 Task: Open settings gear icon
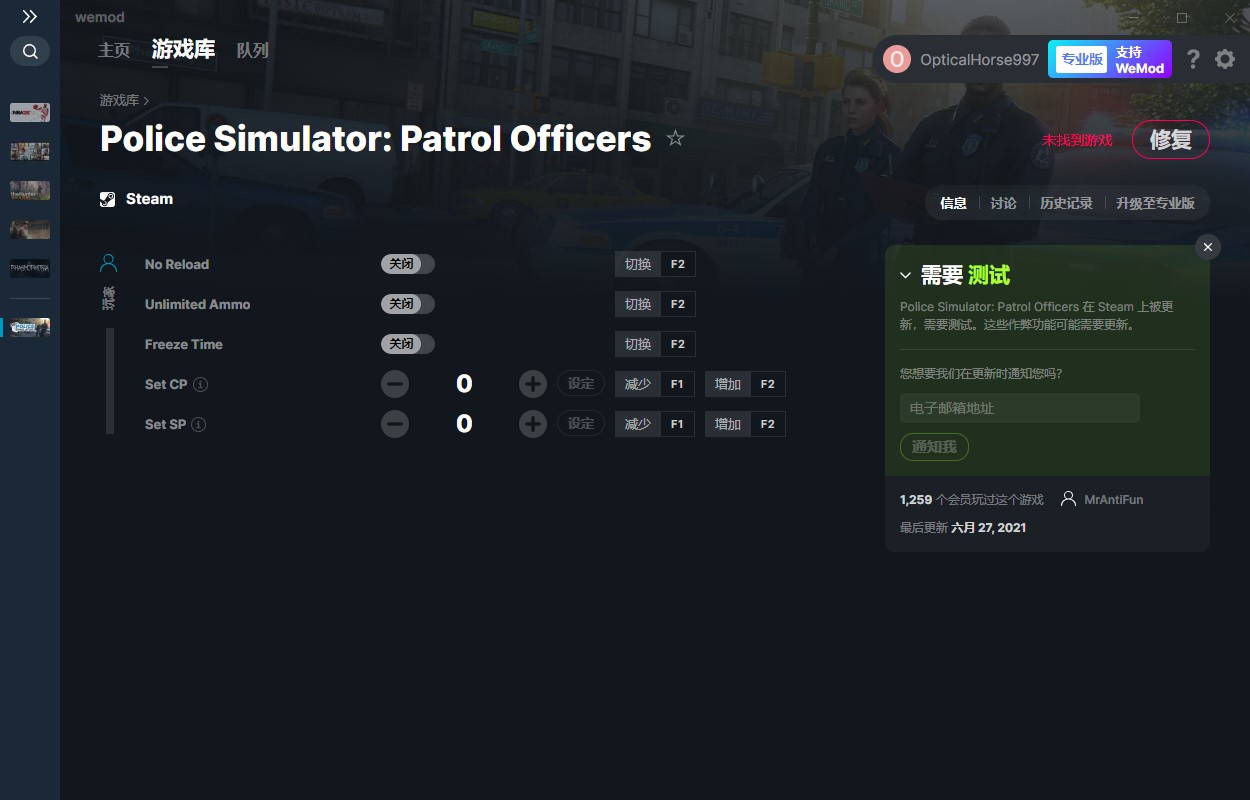tap(1225, 59)
